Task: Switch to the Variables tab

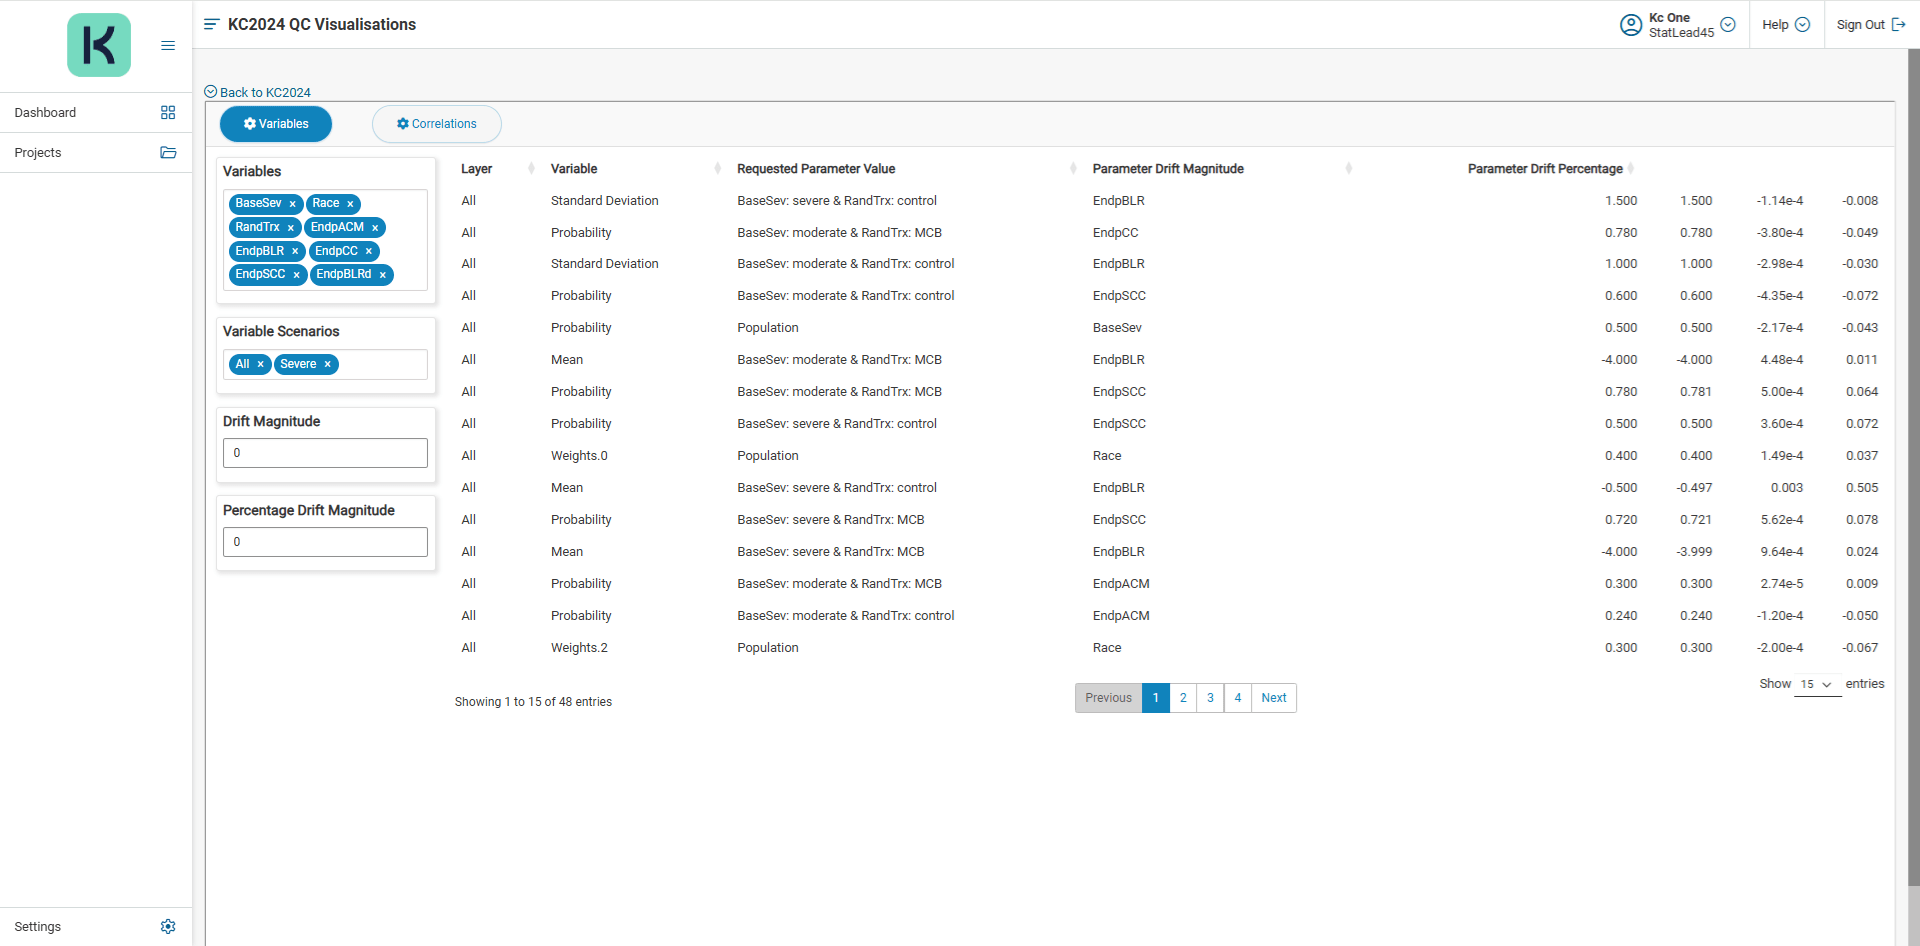Action: (276, 124)
